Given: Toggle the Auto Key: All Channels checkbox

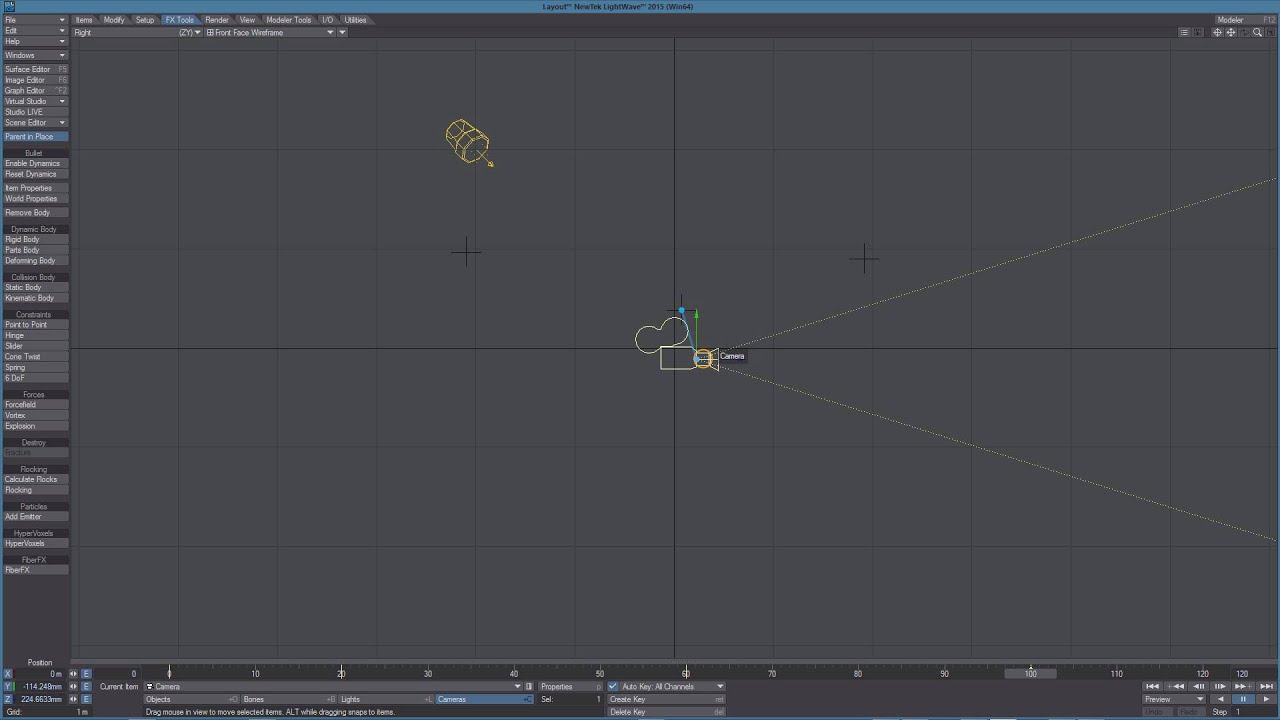Looking at the screenshot, I should tap(612, 686).
